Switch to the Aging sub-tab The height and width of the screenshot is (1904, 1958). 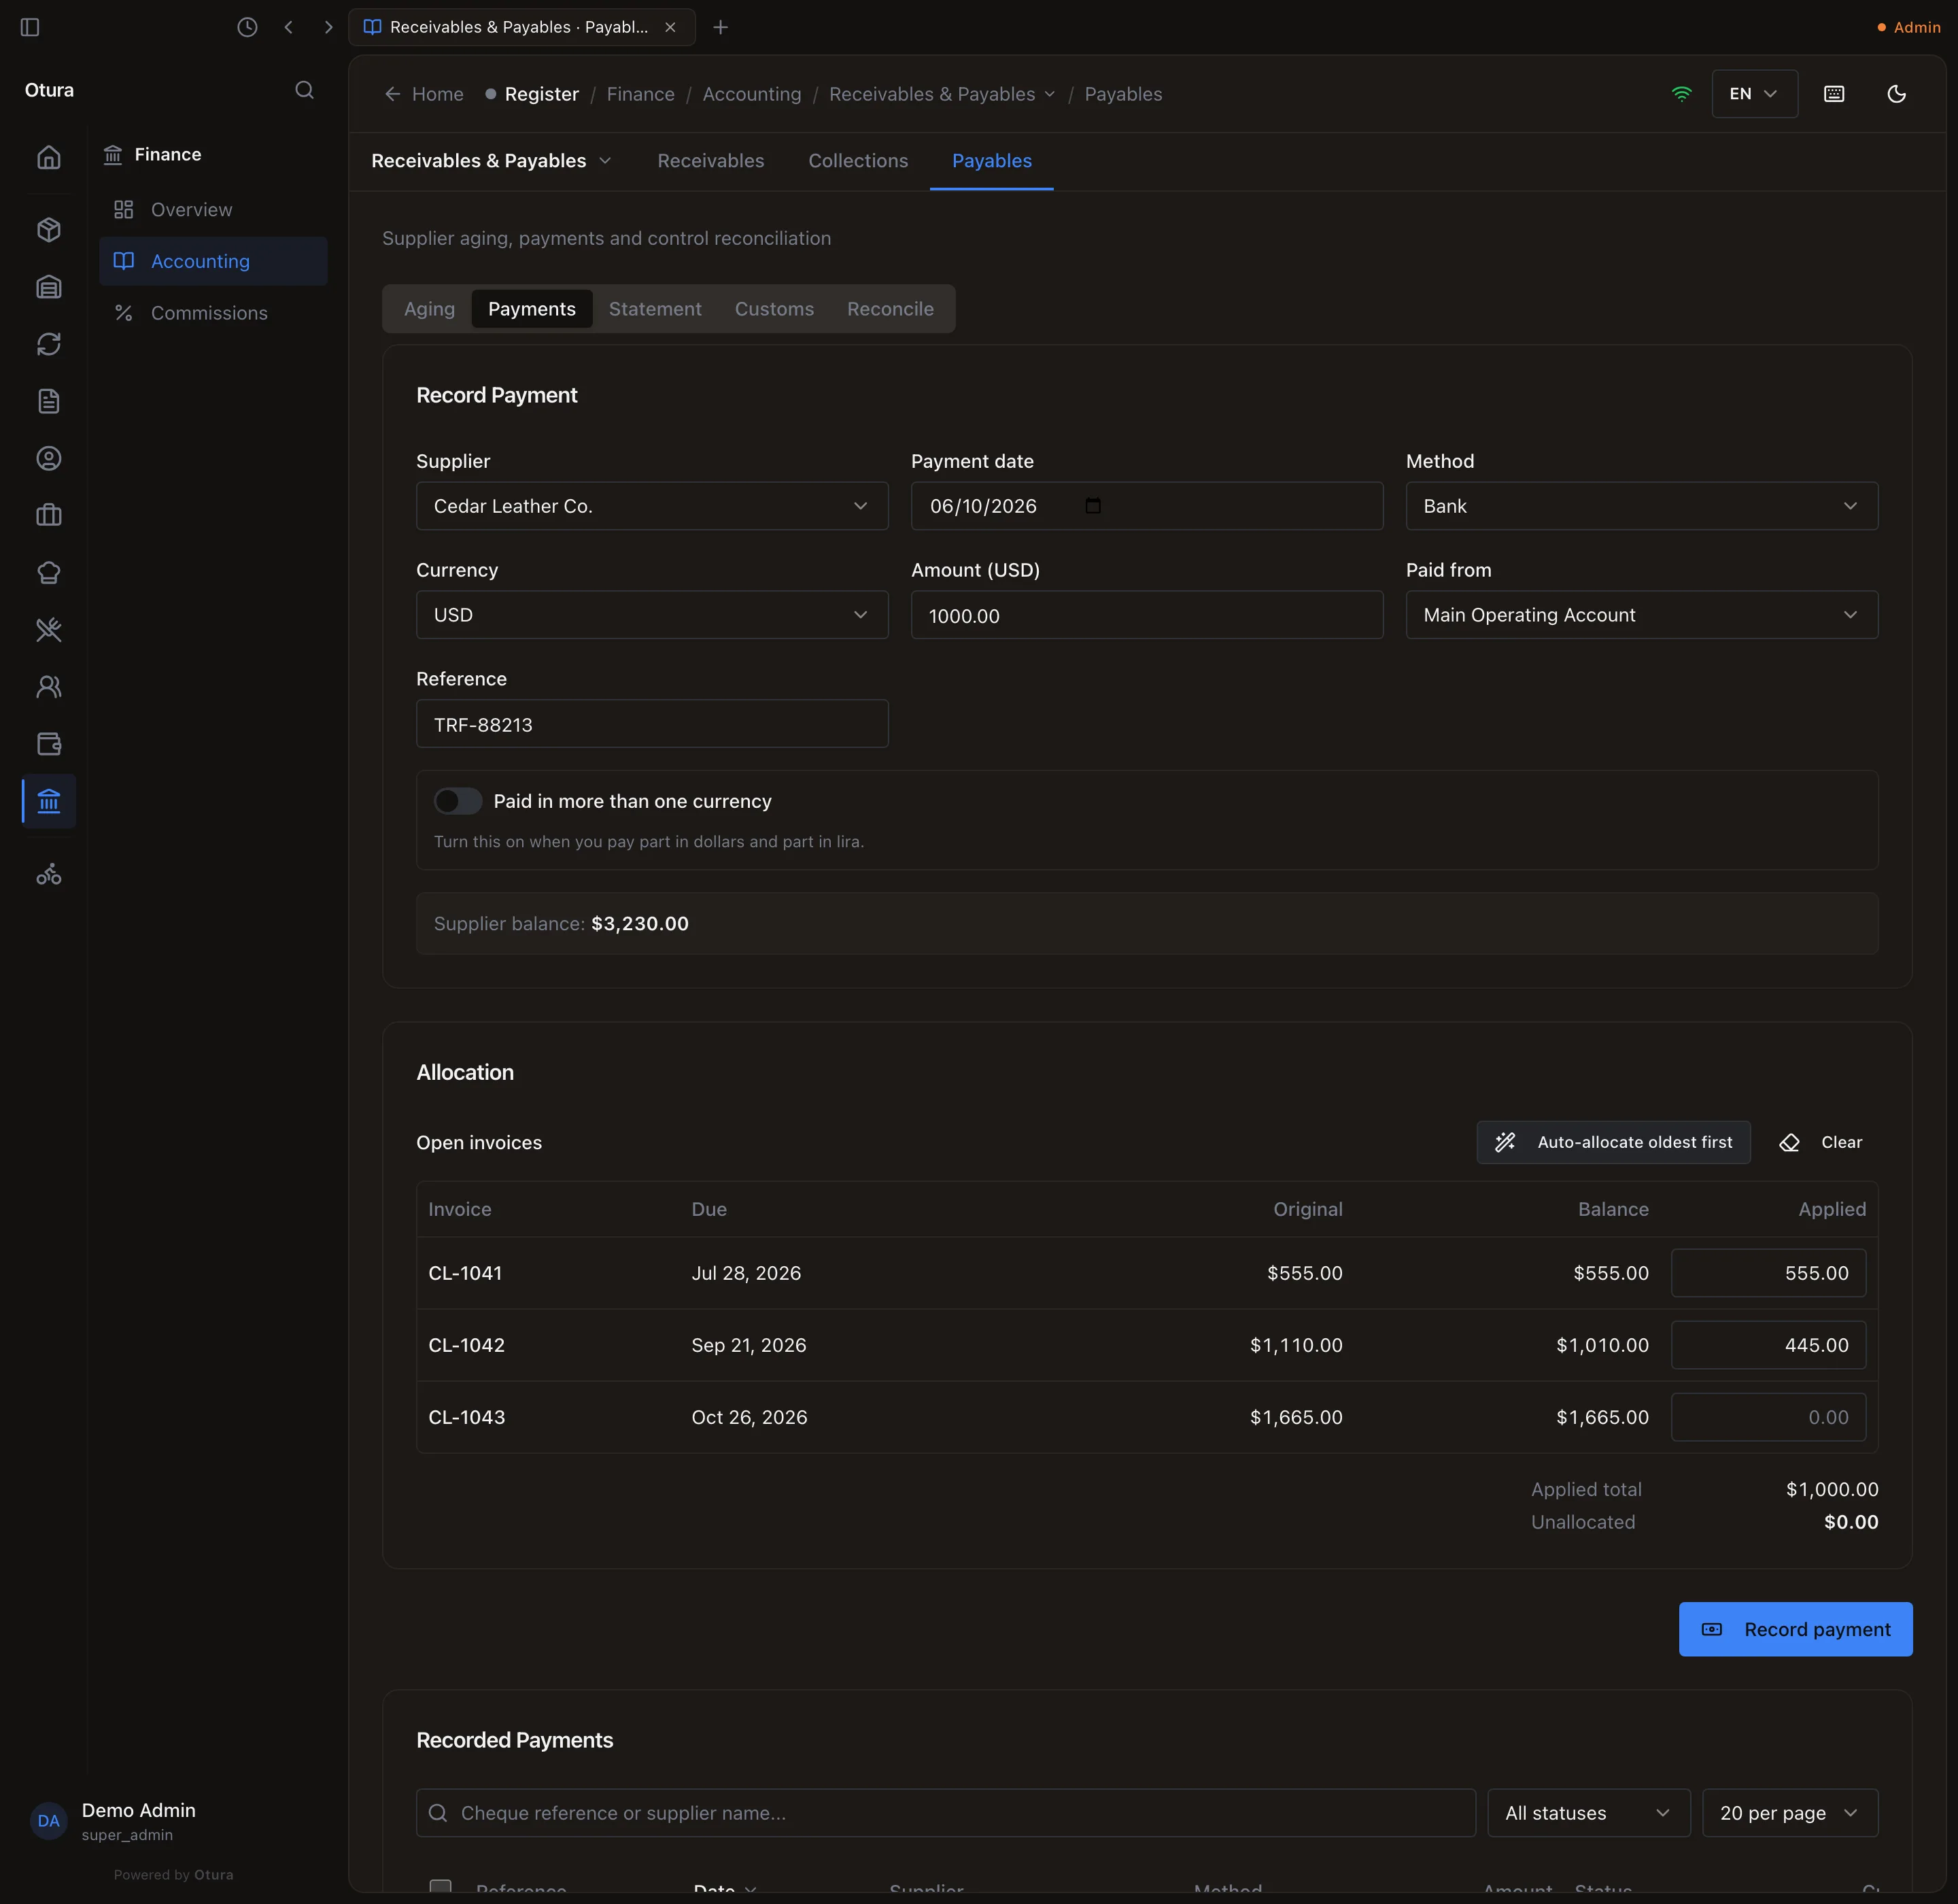(429, 309)
